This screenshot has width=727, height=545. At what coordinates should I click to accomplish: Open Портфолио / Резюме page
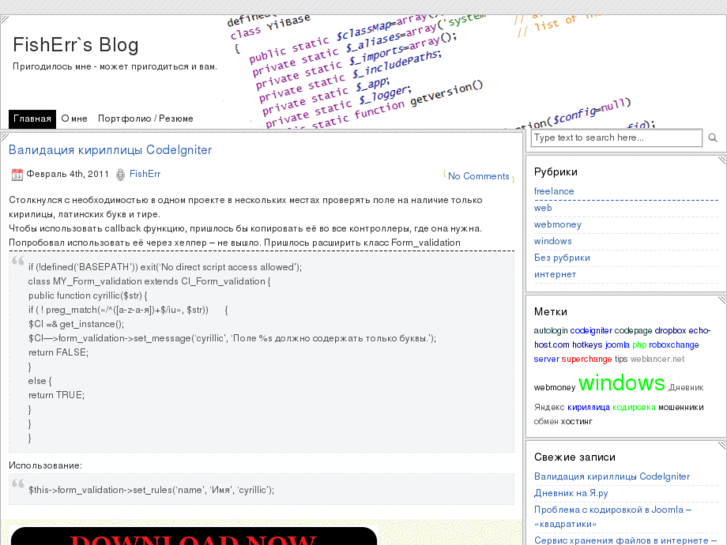(x=145, y=119)
